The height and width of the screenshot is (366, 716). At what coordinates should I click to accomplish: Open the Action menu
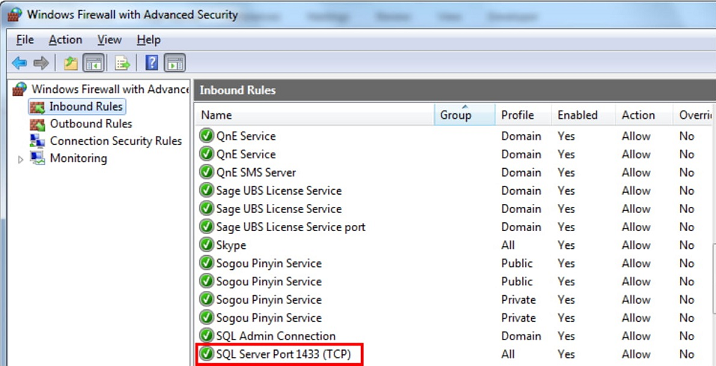coord(65,40)
